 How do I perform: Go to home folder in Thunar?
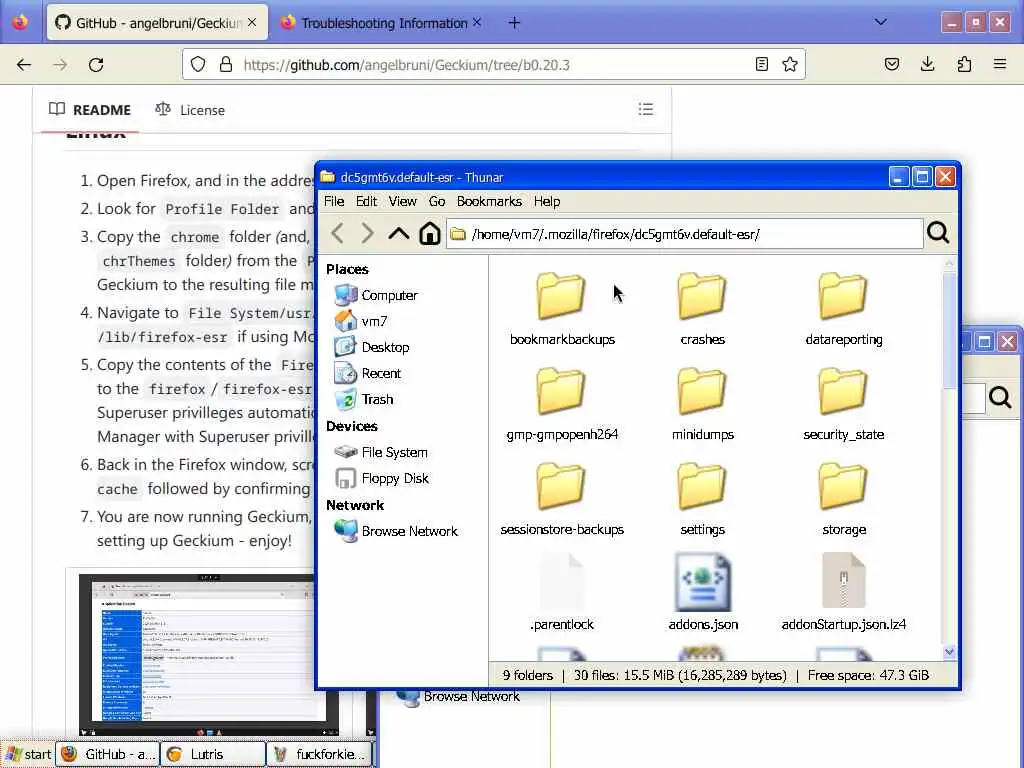coord(429,233)
